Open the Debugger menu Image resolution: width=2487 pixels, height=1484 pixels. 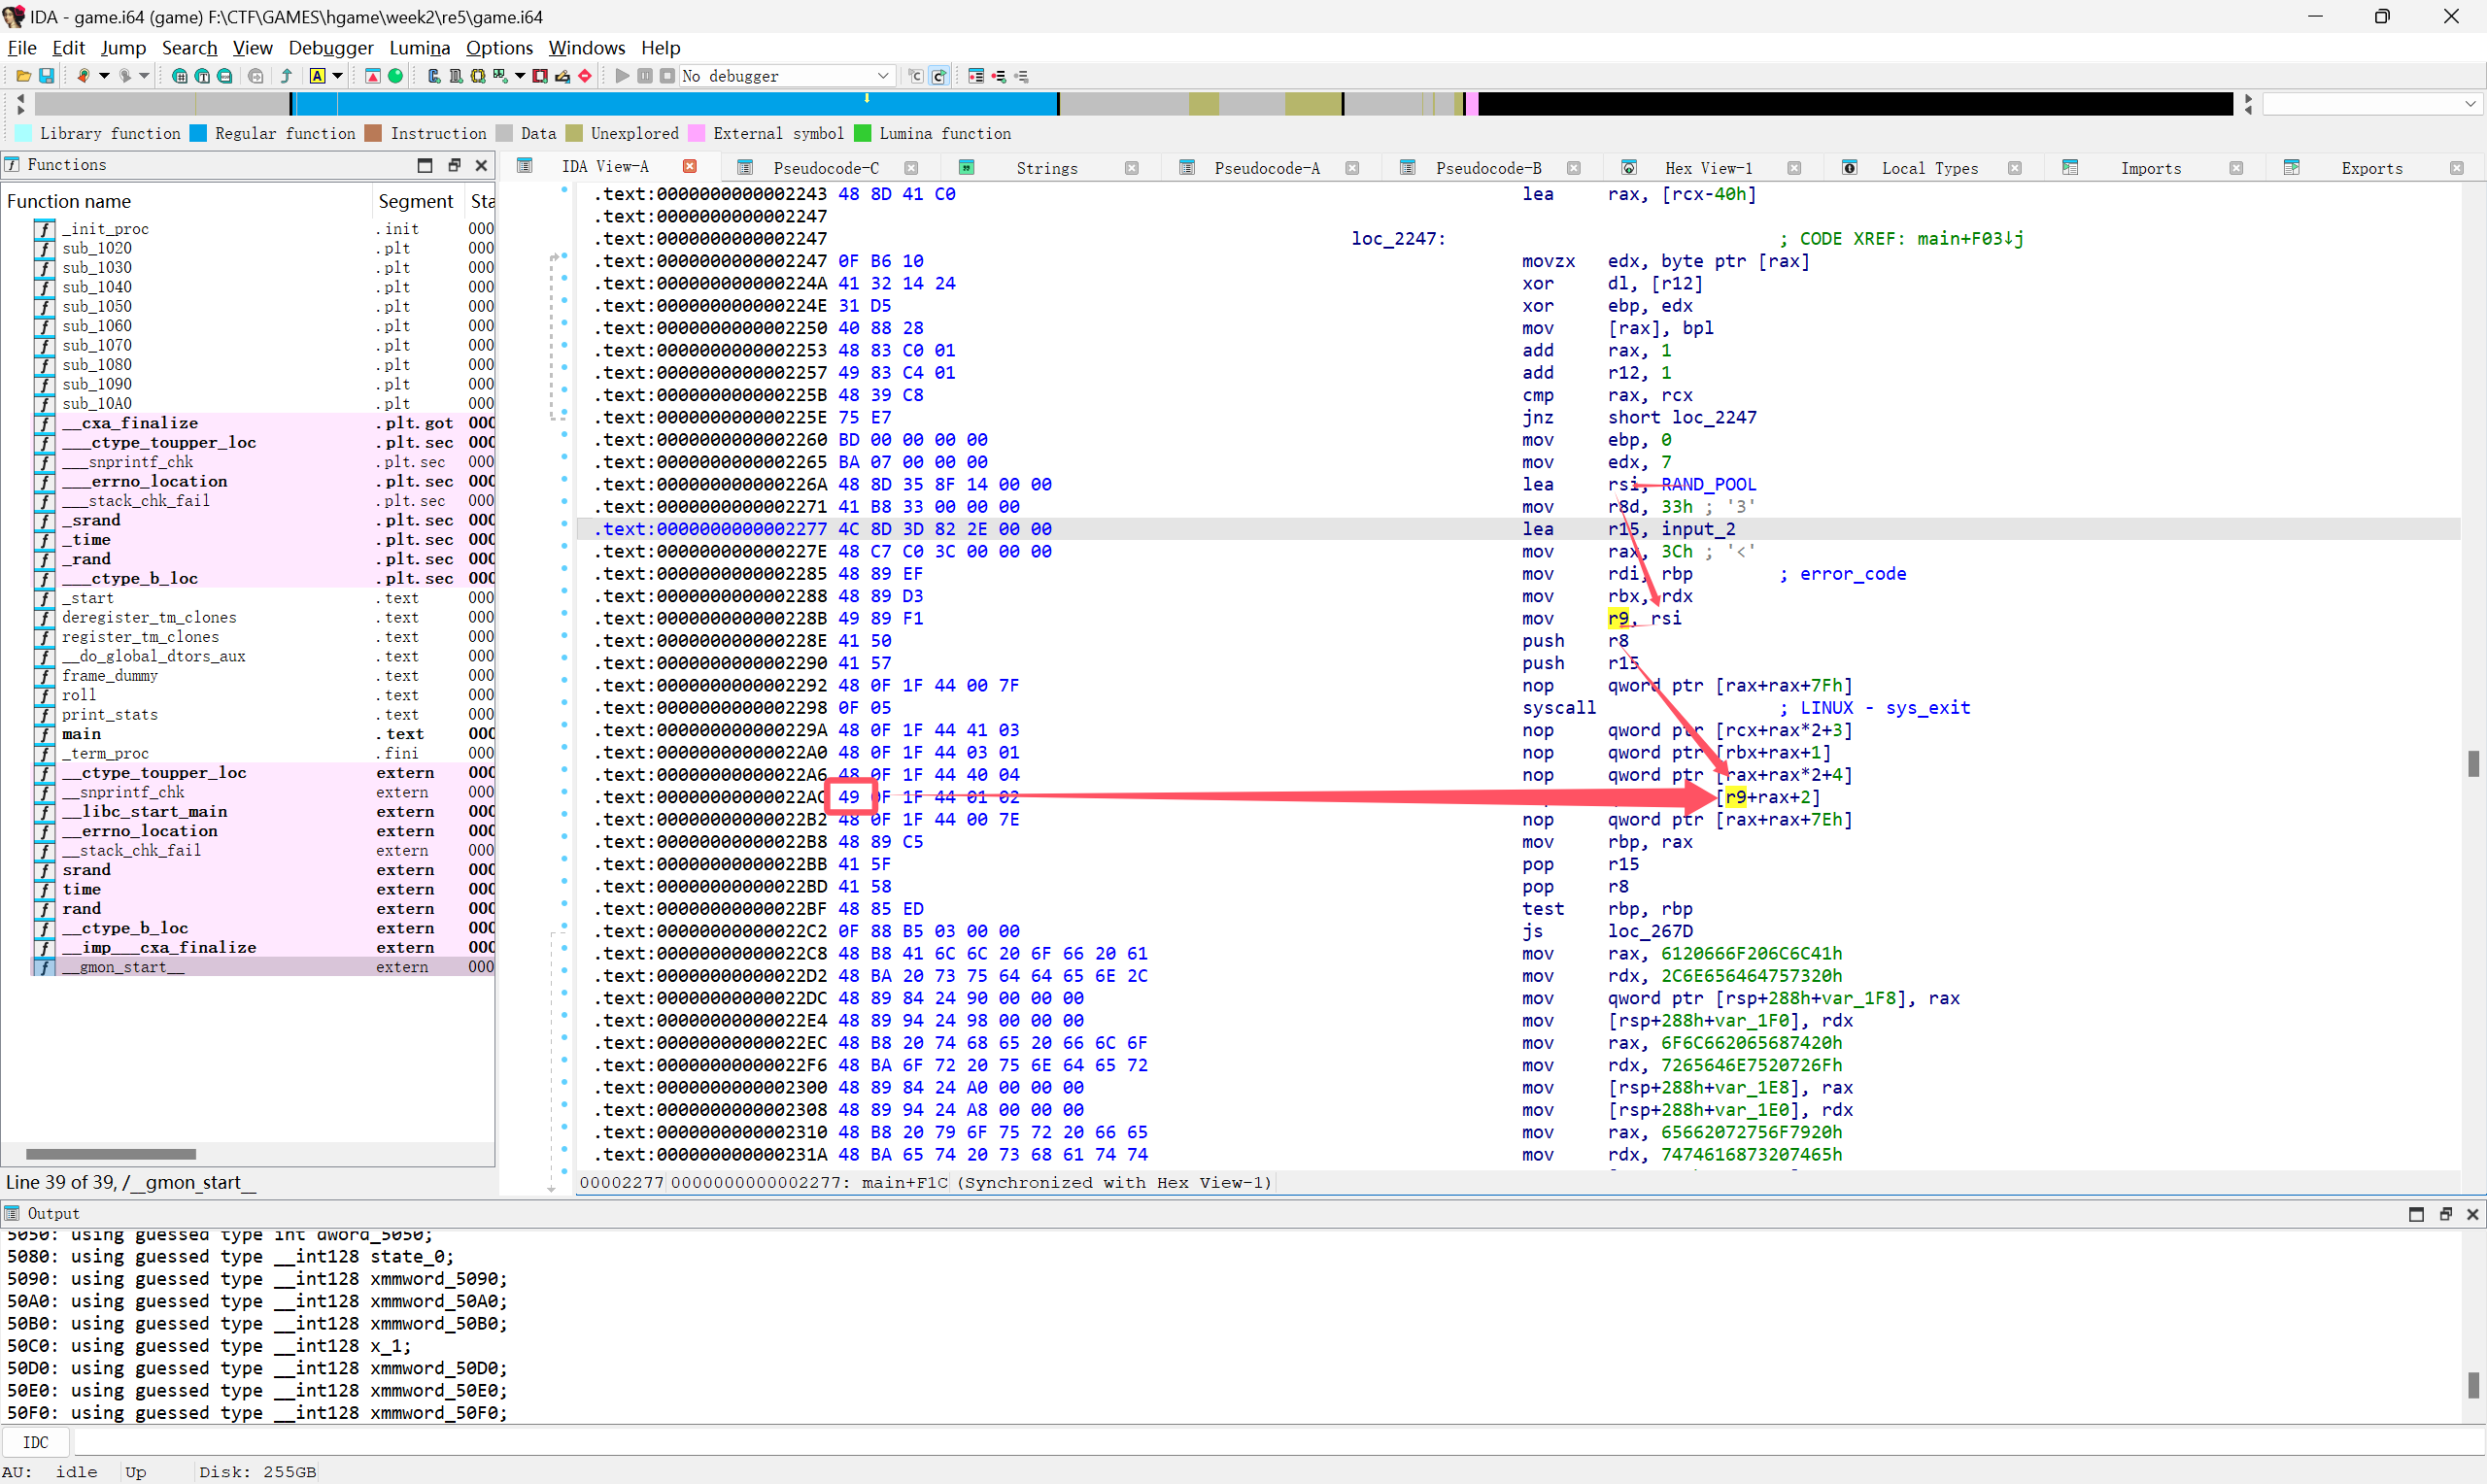[331, 47]
